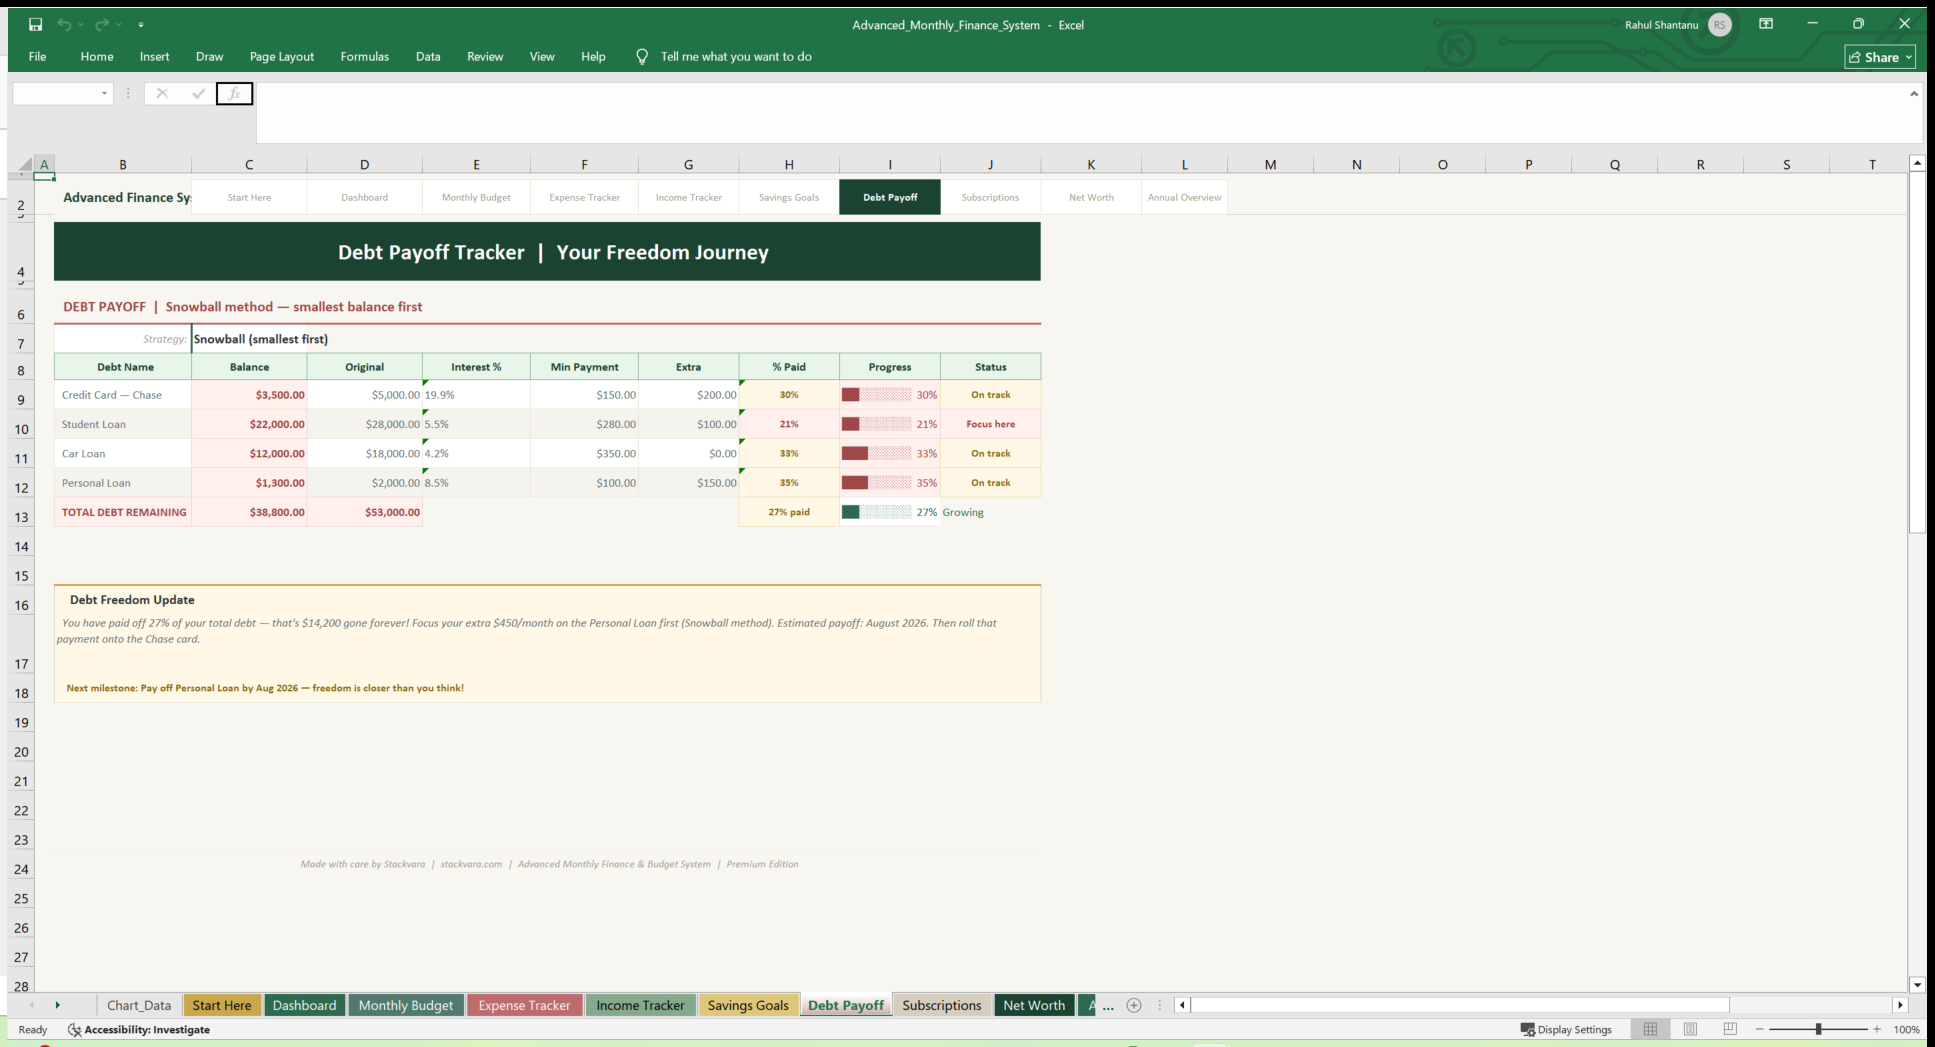The height and width of the screenshot is (1047, 1935).
Task: Click the Tell me lightbulb icon
Action: pos(642,57)
